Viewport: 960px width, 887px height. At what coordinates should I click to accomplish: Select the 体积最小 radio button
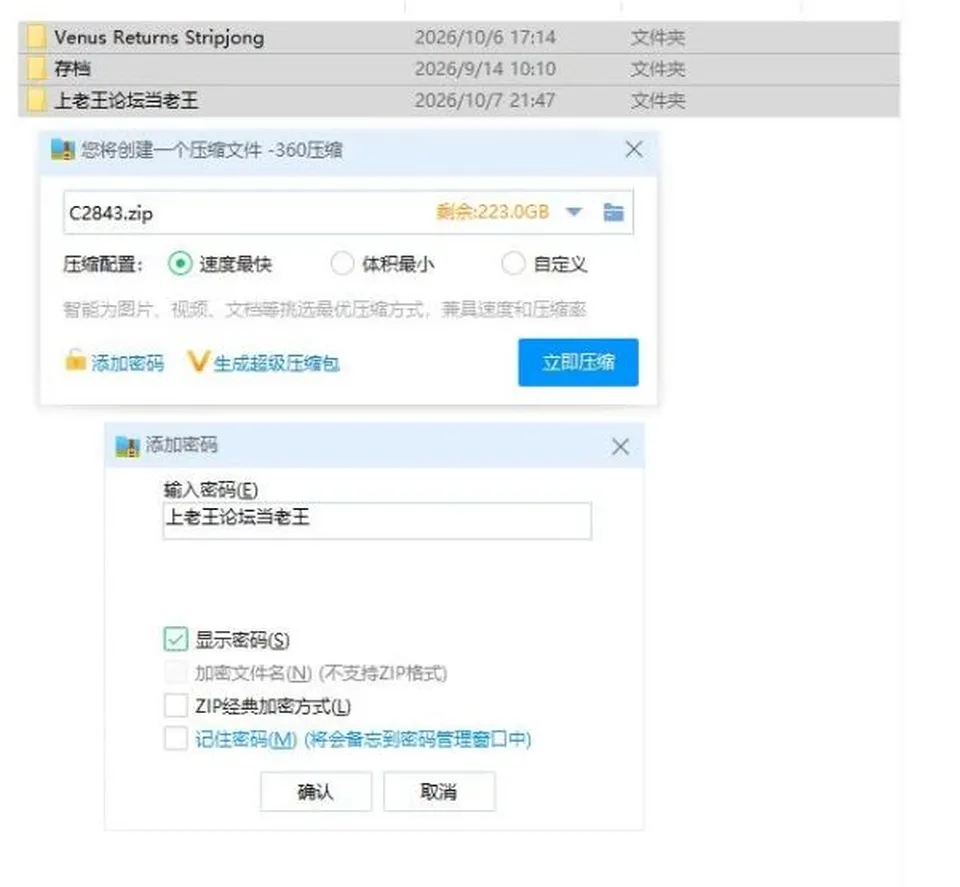pyautogui.click(x=342, y=264)
